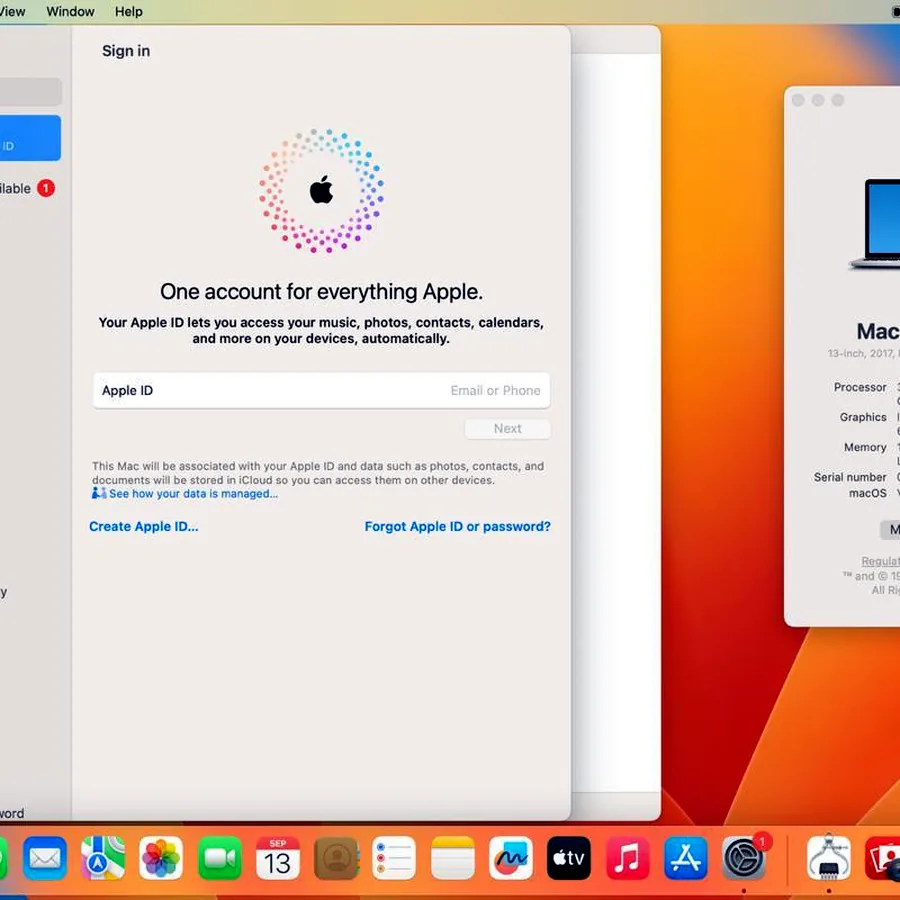
Task: Launch the Music app
Action: point(627,859)
